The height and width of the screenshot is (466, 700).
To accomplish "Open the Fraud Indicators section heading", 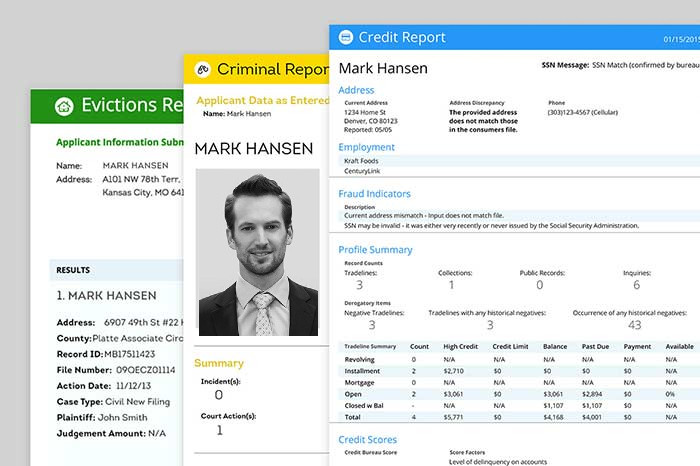I will click(374, 194).
